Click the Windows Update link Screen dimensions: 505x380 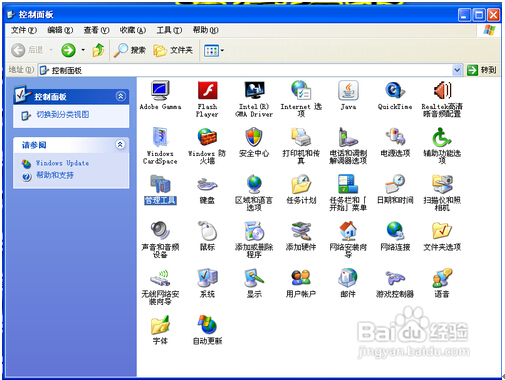(x=62, y=163)
